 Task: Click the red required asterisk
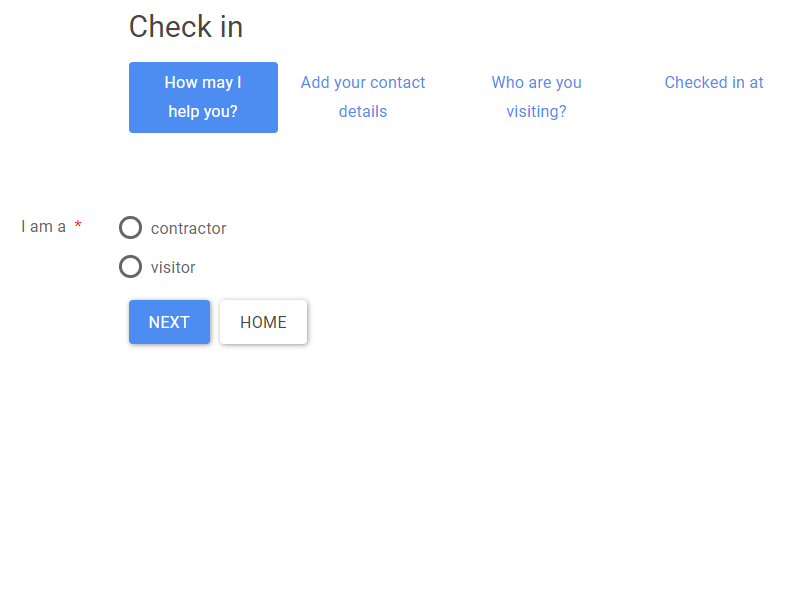(x=78, y=227)
